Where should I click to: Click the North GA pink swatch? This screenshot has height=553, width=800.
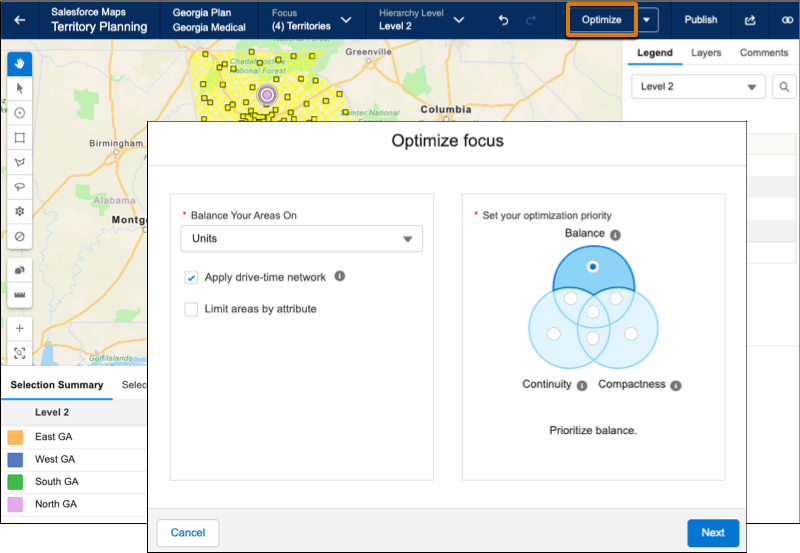pos(15,505)
